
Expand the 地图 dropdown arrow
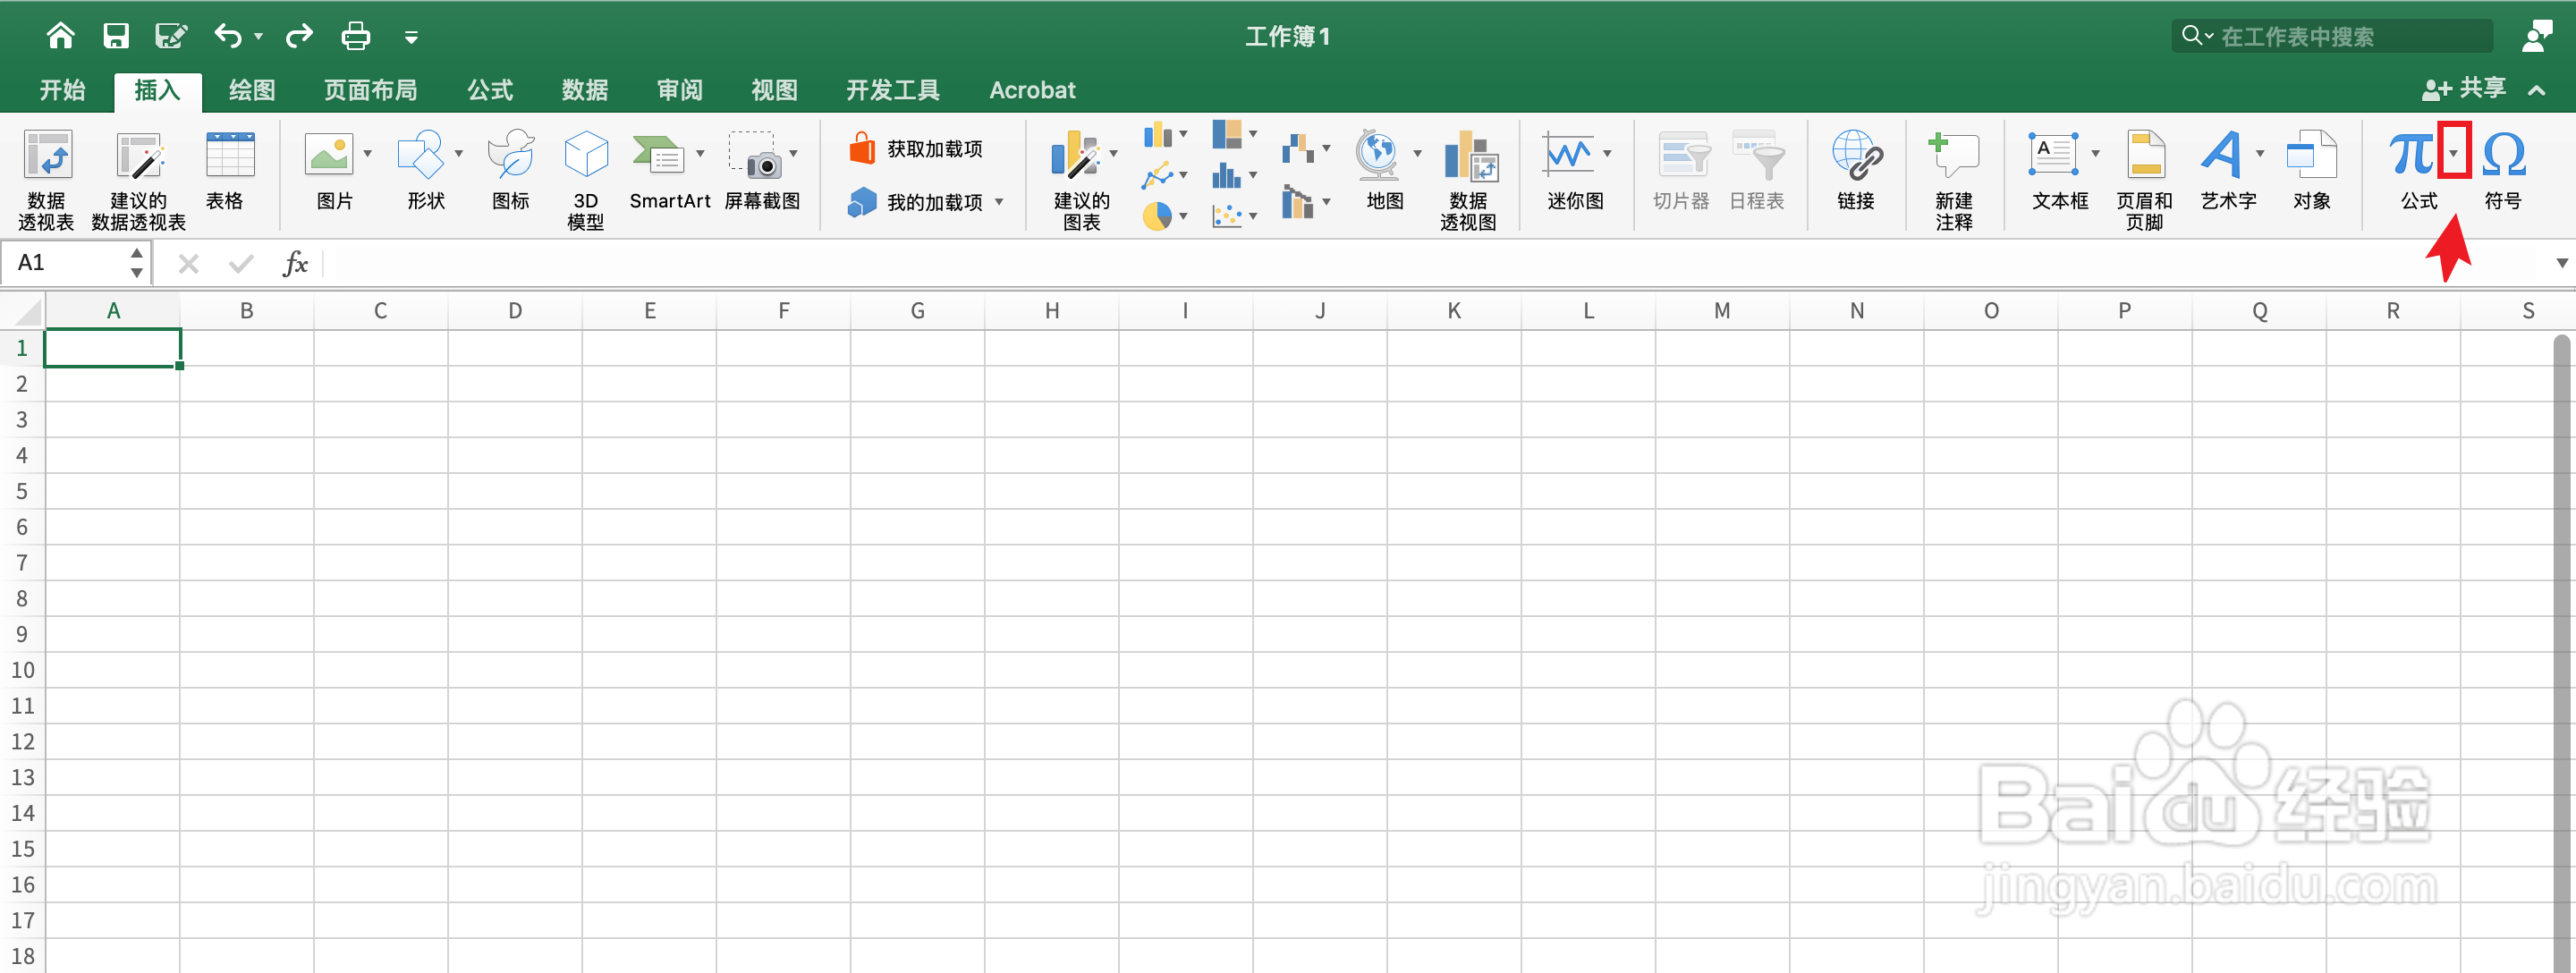point(1417,154)
